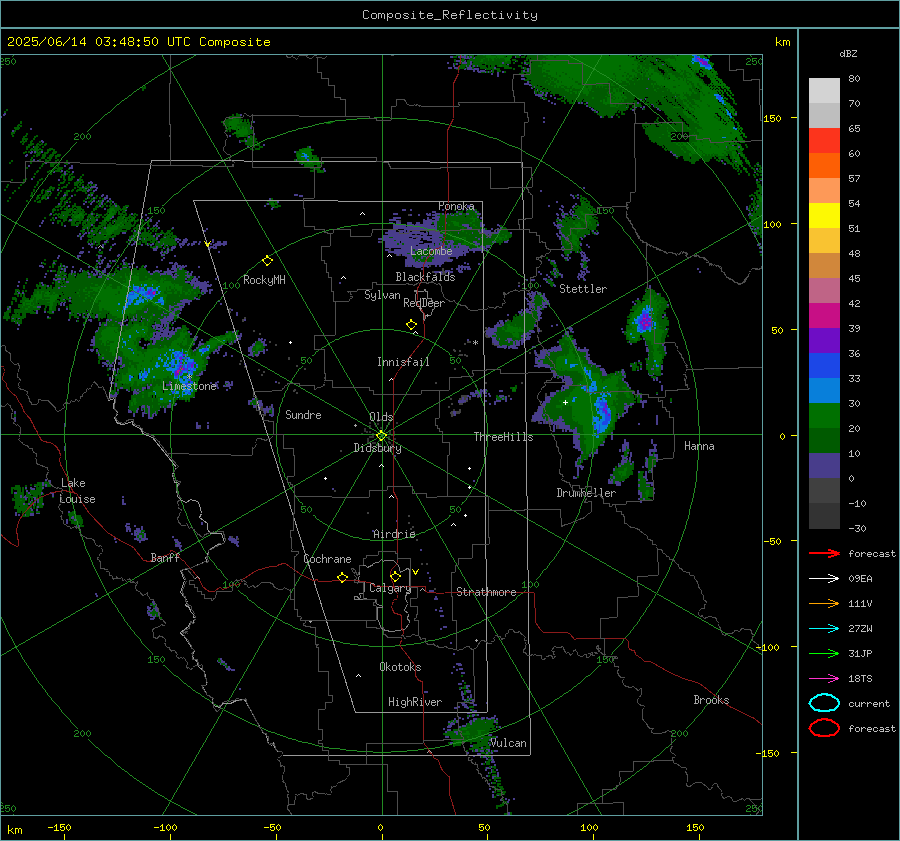The width and height of the screenshot is (900, 841).
Task: Click the Limestone label
Action: [x=189, y=386]
